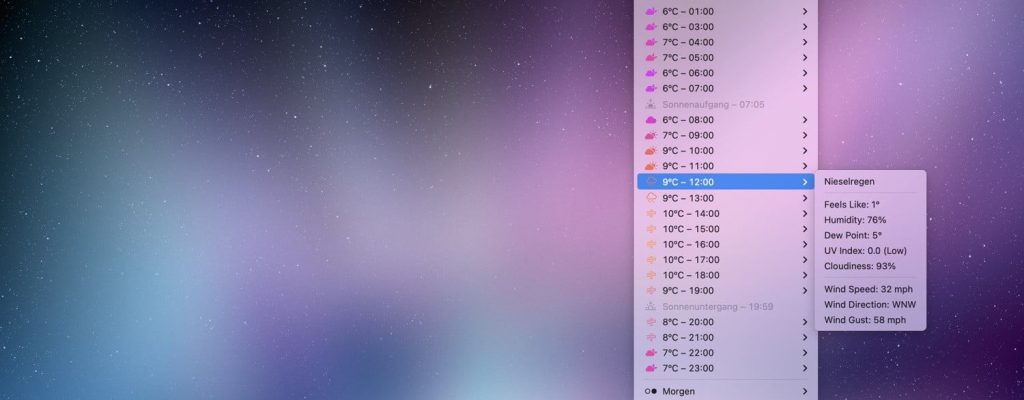This screenshot has width=1024, height=400.
Task: Expand the chevron for 03:00 forecast
Action: [x=805, y=27]
